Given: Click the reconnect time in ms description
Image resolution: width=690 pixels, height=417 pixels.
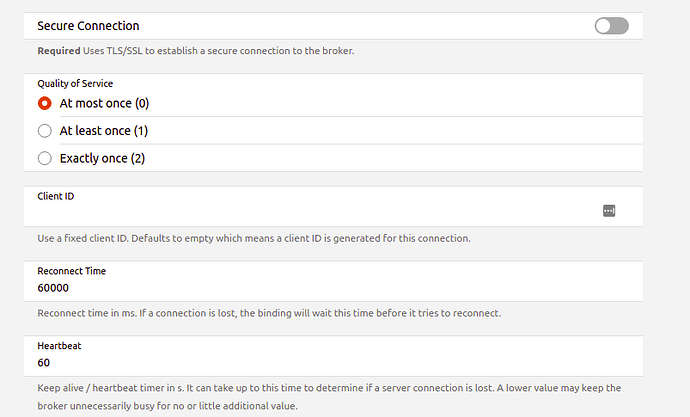Looking at the screenshot, I should [269, 313].
